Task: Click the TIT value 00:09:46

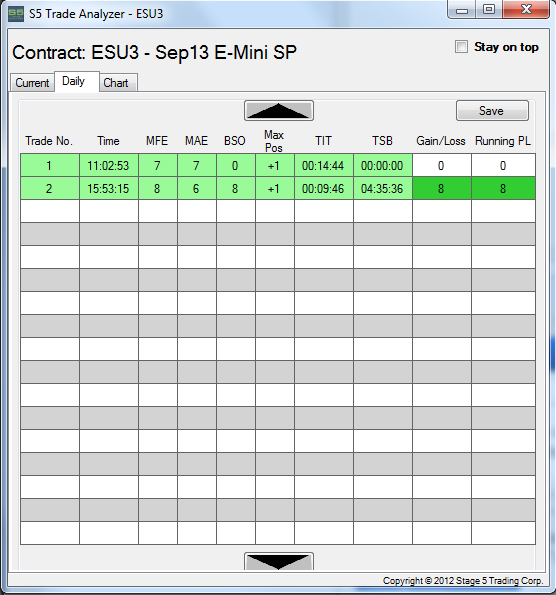Action: tap(323, 189)
